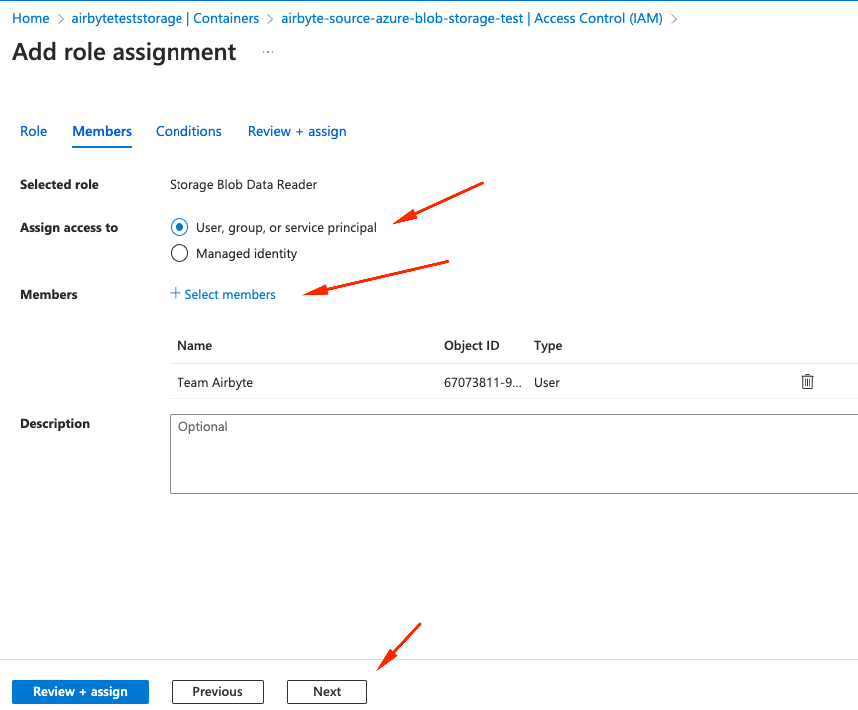Viewport: 858px width, 710px height.
Task: Proceed with the Next button
Action: pyautogui.click(x=327, y=691)
